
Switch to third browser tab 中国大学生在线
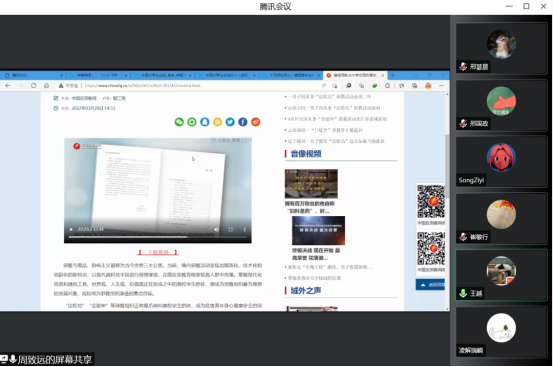(x=162, y=75)
